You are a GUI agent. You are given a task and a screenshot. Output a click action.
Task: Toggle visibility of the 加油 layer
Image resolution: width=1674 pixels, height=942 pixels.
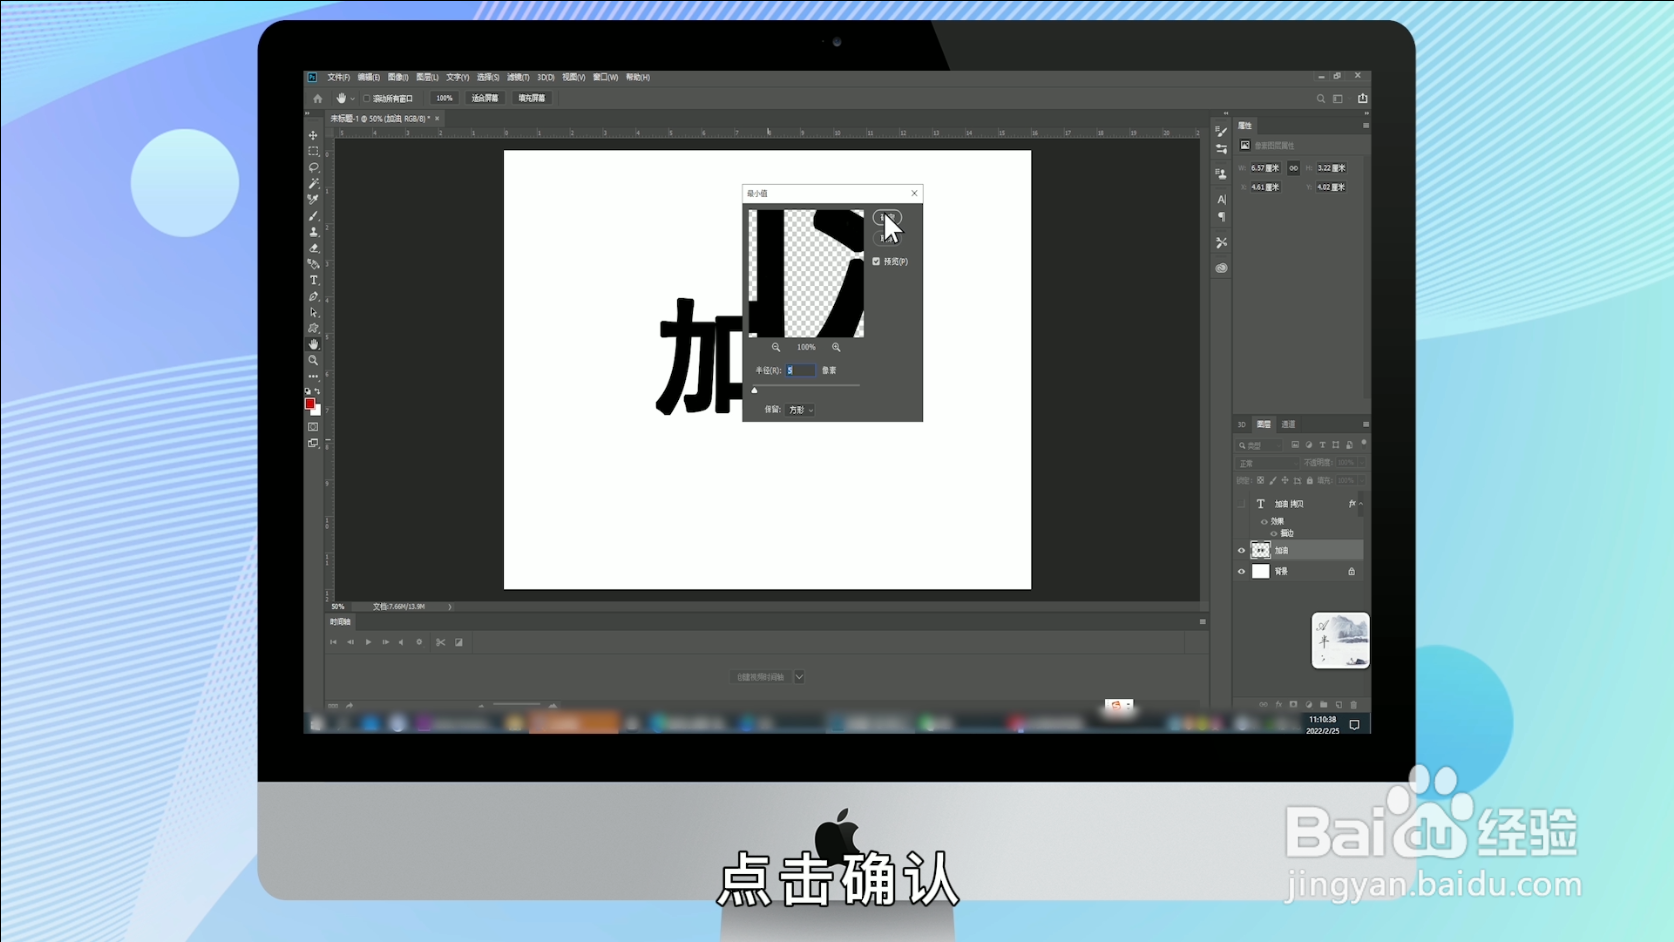coord(1241,550)
